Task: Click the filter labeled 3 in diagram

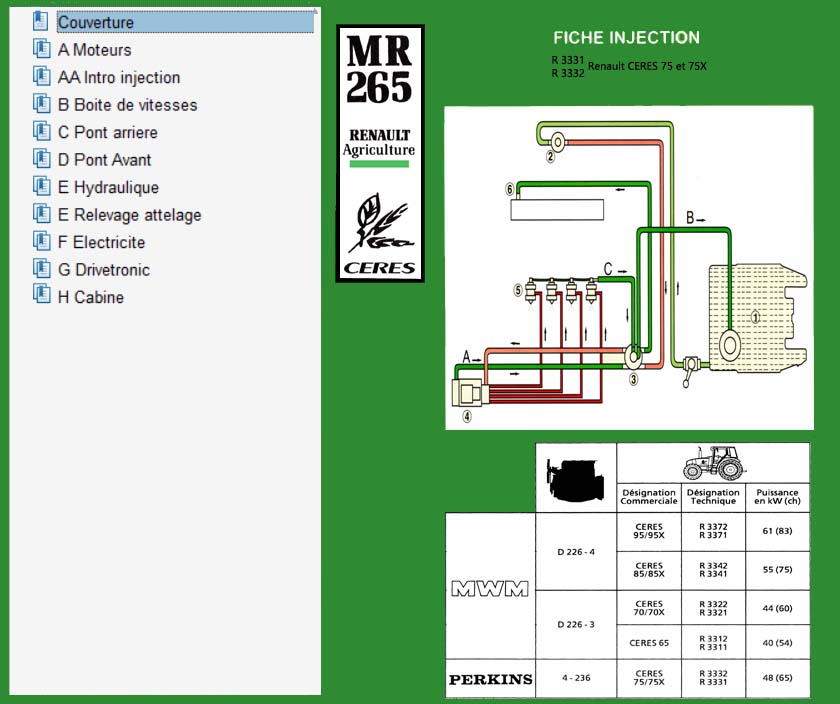Action: click(633, 356)
